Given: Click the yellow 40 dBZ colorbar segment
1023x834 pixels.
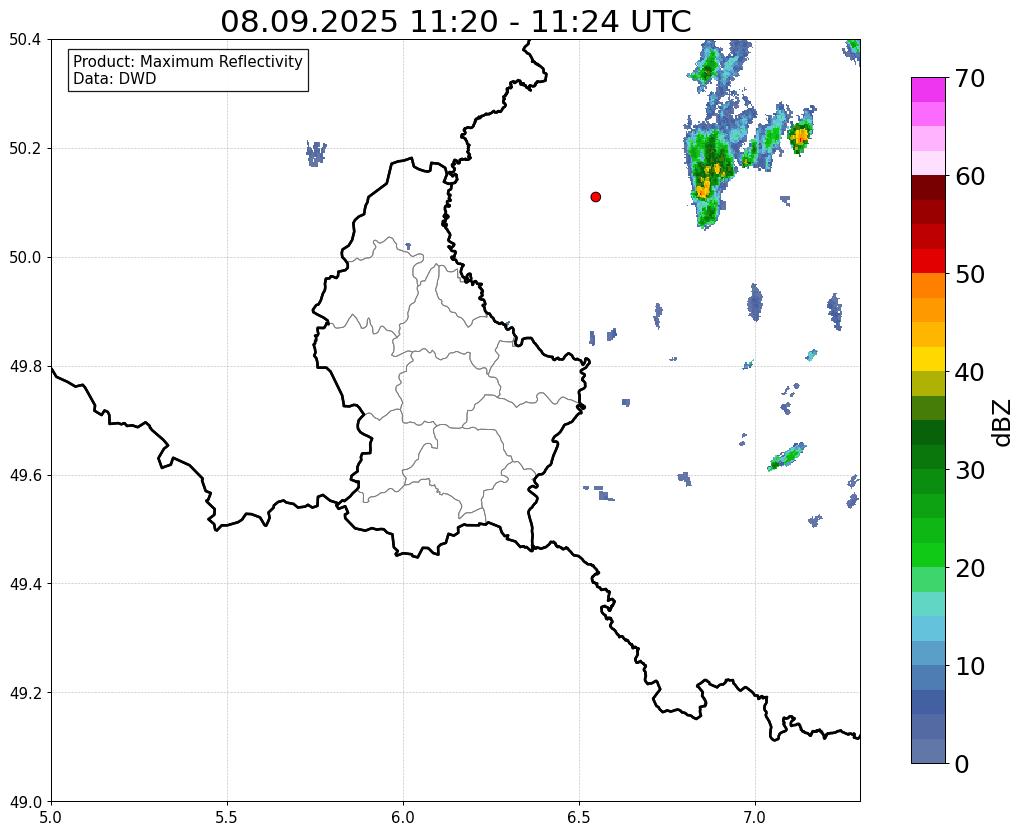Looking at the screenshot, I should (x=928, y=359).
